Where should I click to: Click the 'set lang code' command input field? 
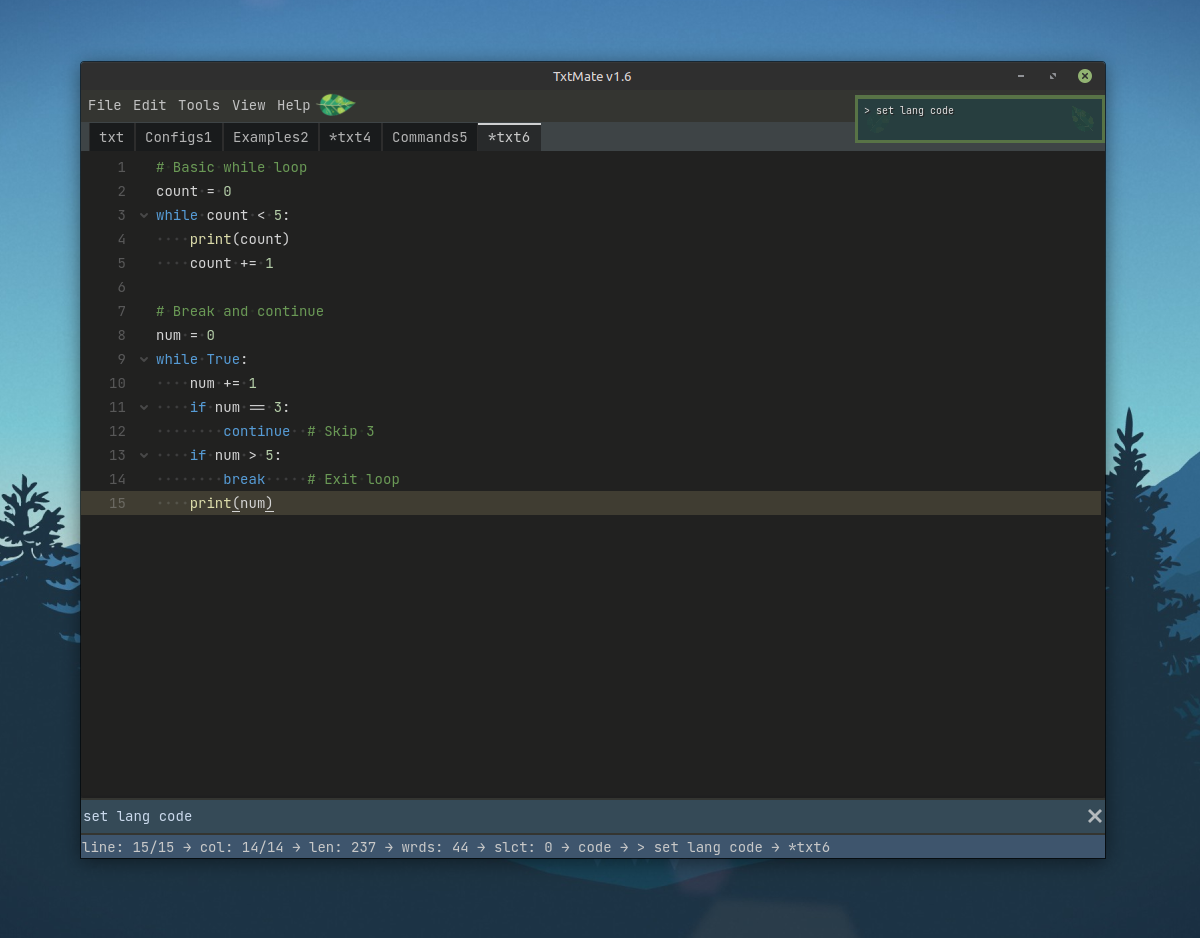[580, 816]
